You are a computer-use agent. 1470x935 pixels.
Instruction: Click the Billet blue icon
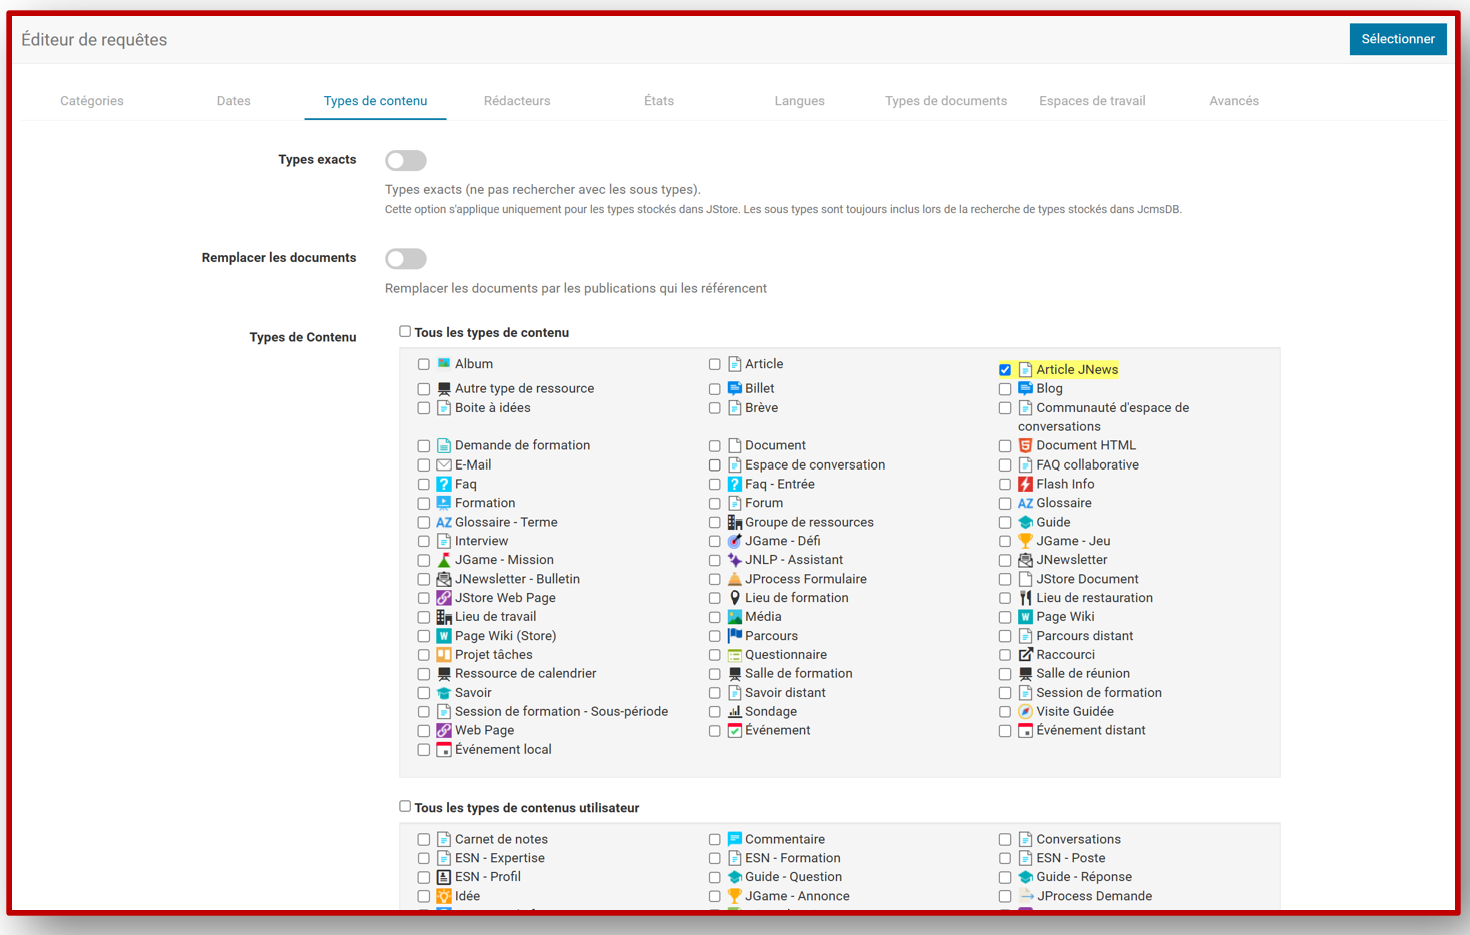(735, 388)
